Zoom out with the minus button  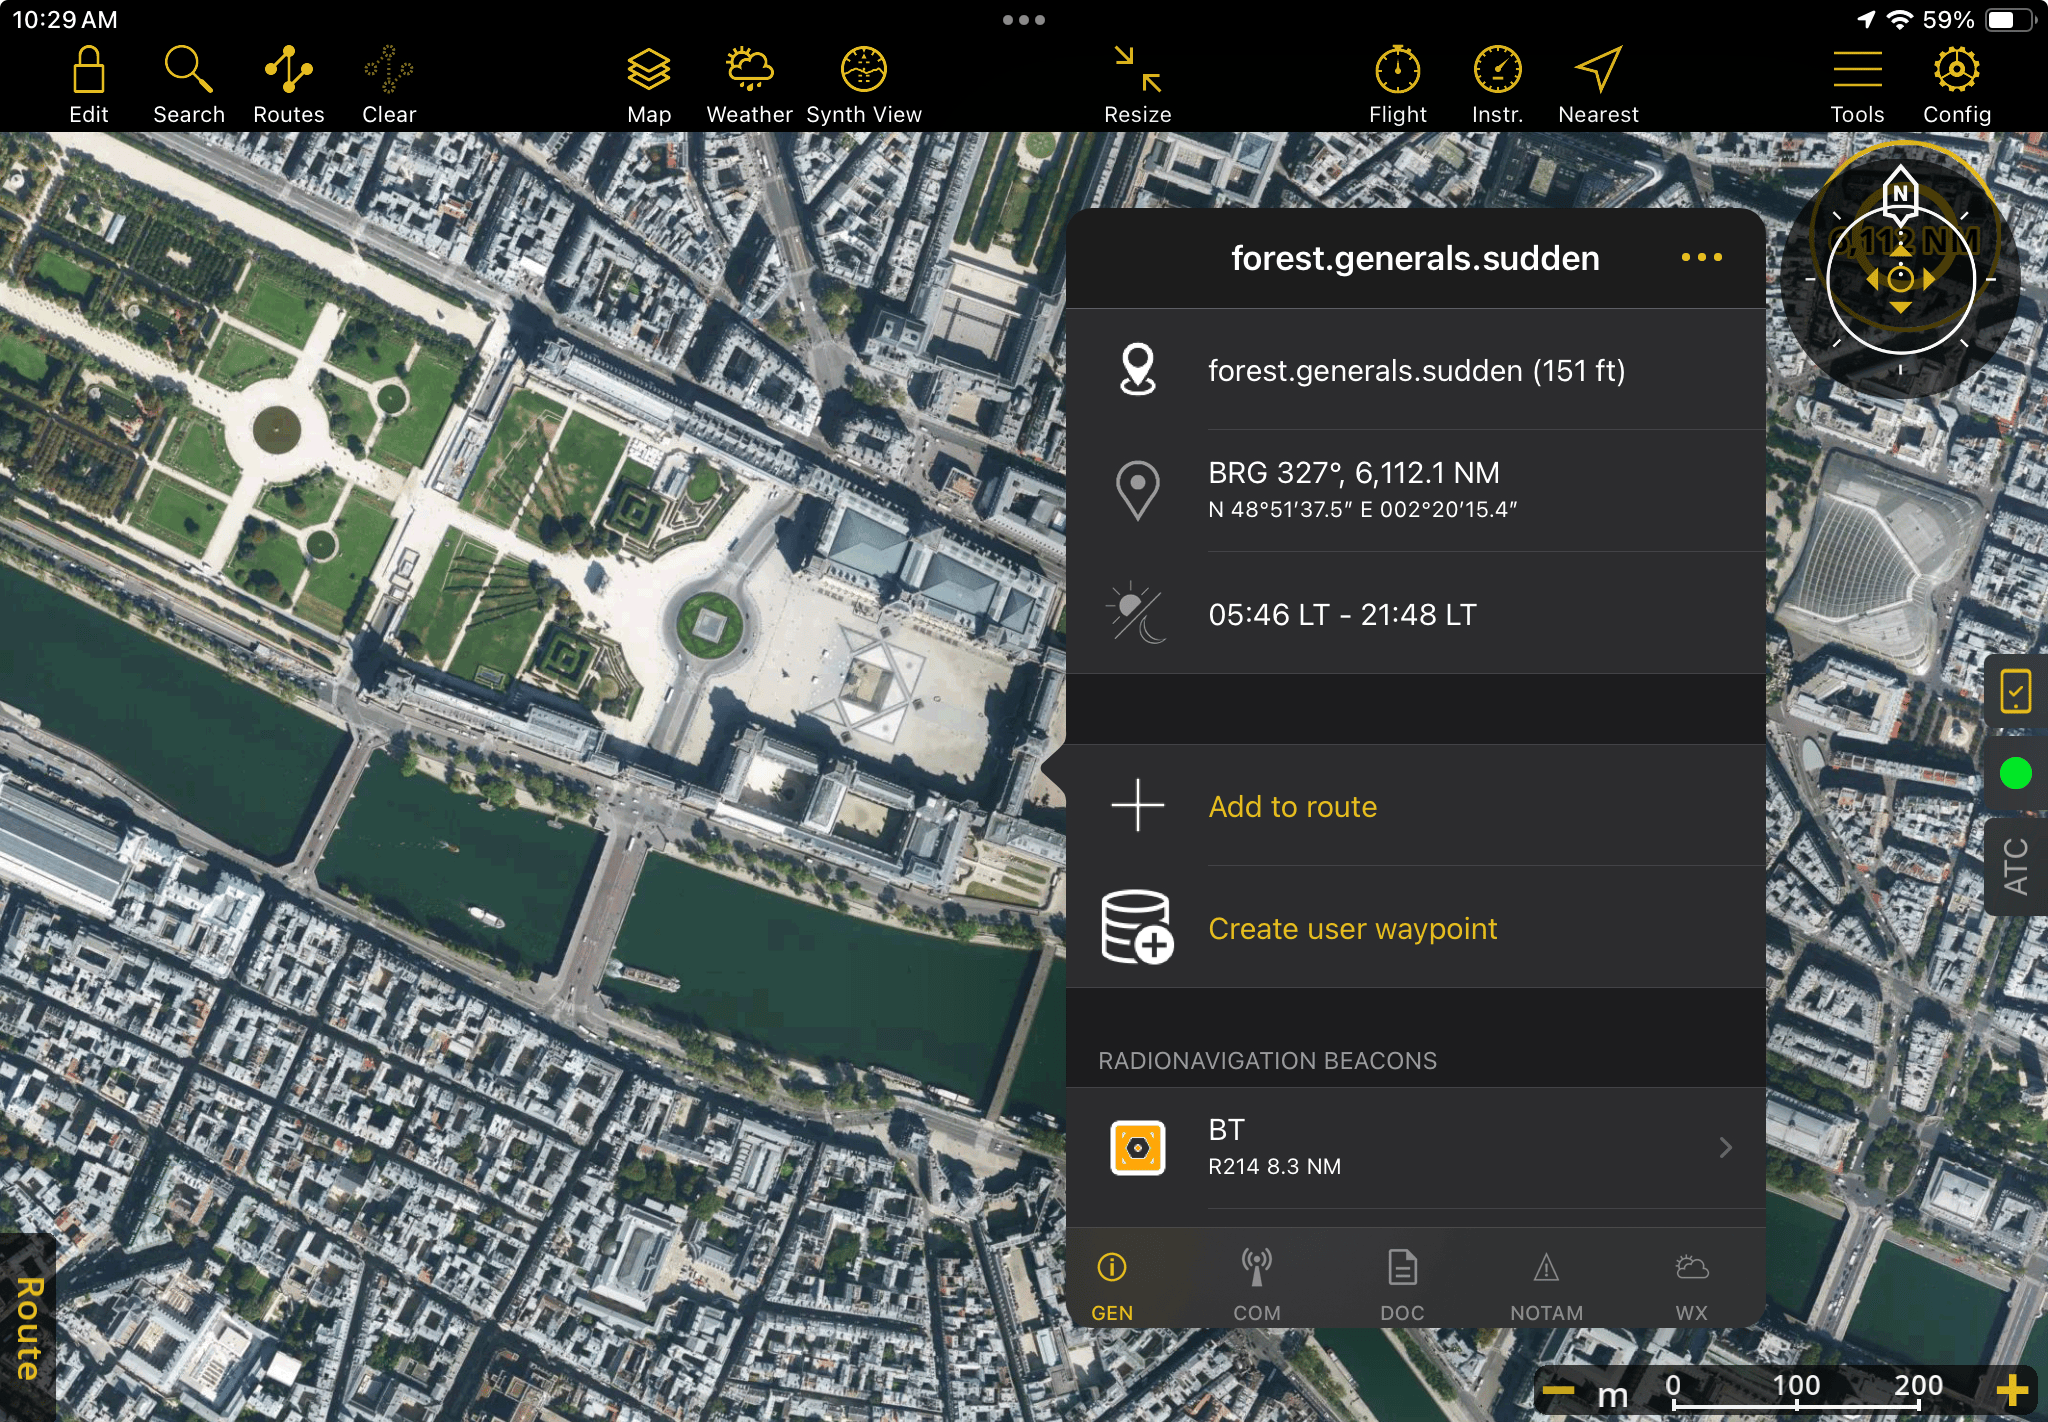coord(1558,1390)
